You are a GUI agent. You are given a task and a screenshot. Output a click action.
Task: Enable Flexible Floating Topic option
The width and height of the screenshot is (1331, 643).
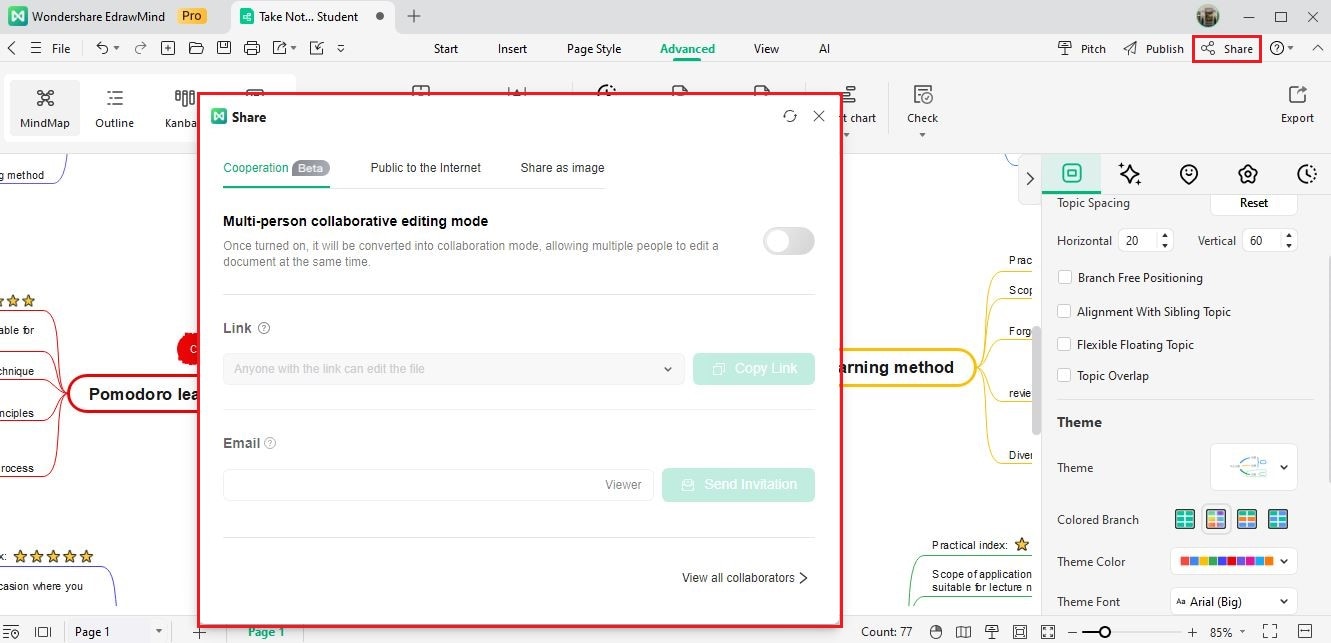click(x=1065, y=345)
